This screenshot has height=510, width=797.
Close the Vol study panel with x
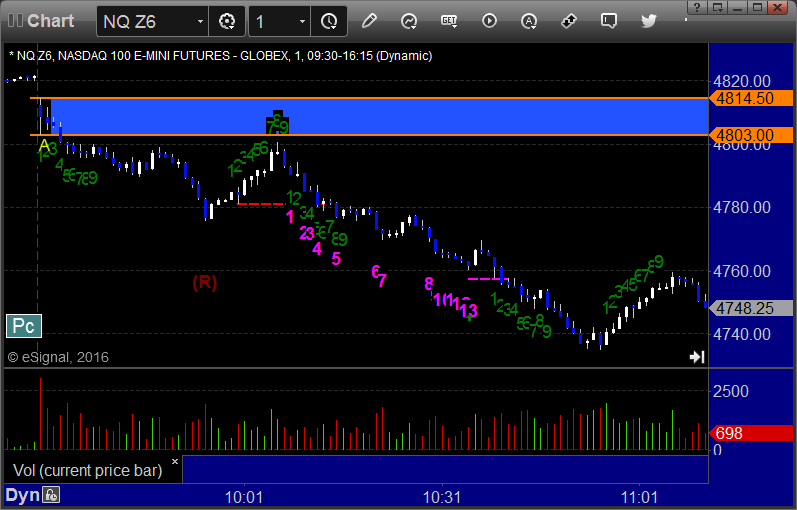175,462
